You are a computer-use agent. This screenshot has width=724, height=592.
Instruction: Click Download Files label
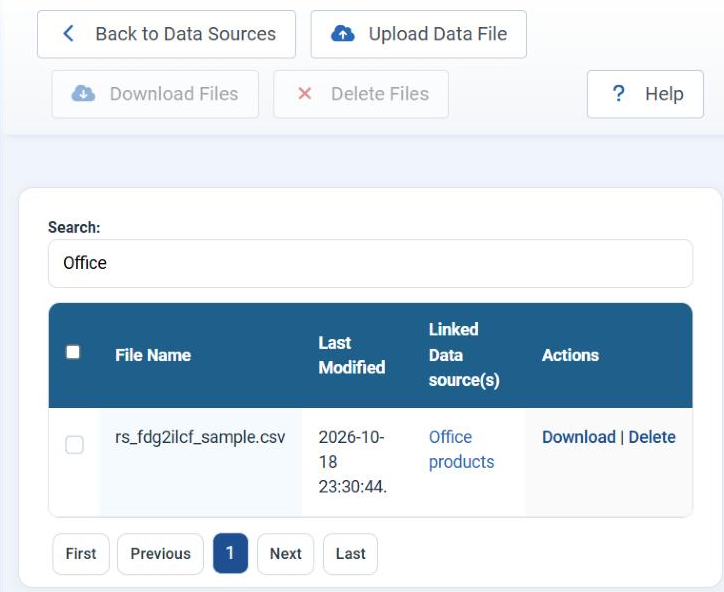pos(174,94)
